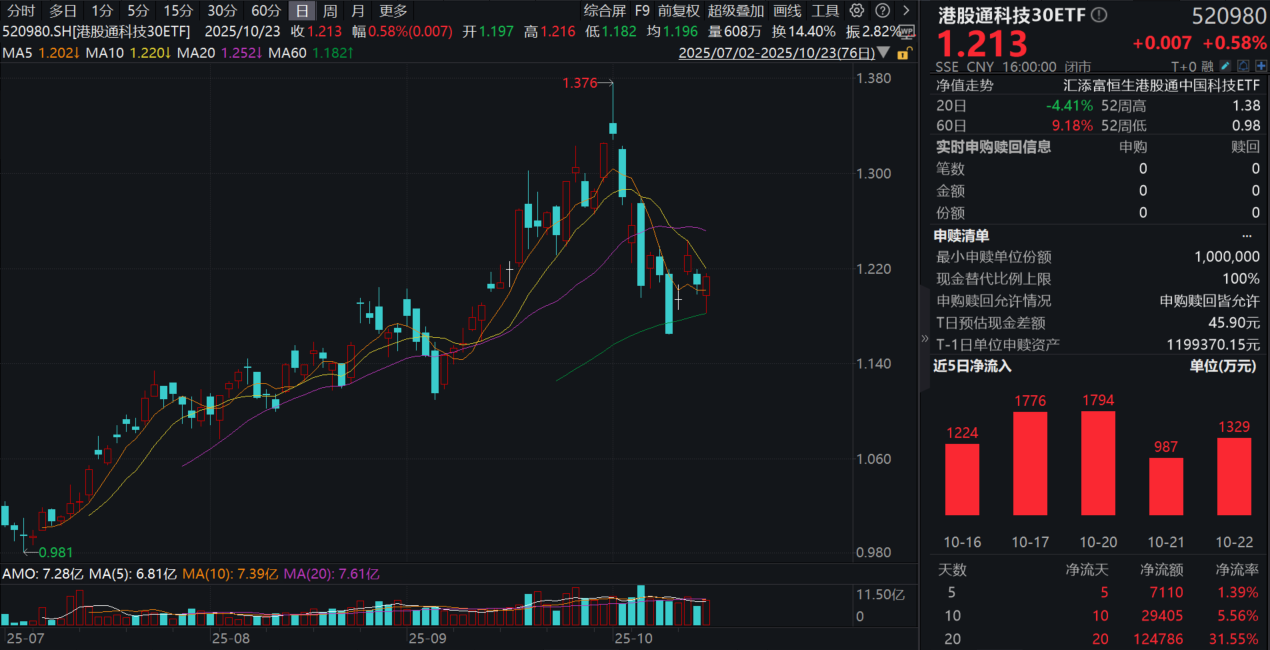Viewport: 1270px width, 650px height.
Task: Toggle 前复权 price adjustment mode
Action: click(680, 11)
